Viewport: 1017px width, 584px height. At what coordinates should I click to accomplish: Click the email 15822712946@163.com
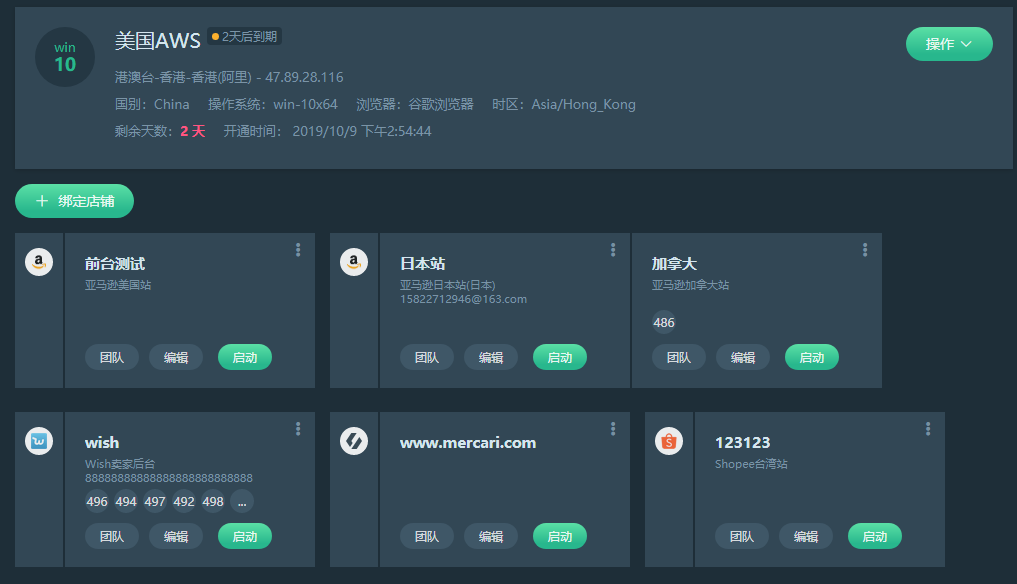coord(463,299)
